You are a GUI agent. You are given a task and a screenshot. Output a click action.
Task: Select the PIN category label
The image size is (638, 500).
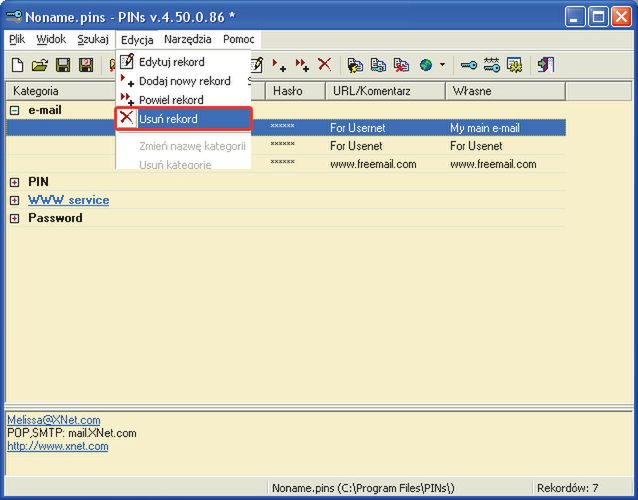38,181
